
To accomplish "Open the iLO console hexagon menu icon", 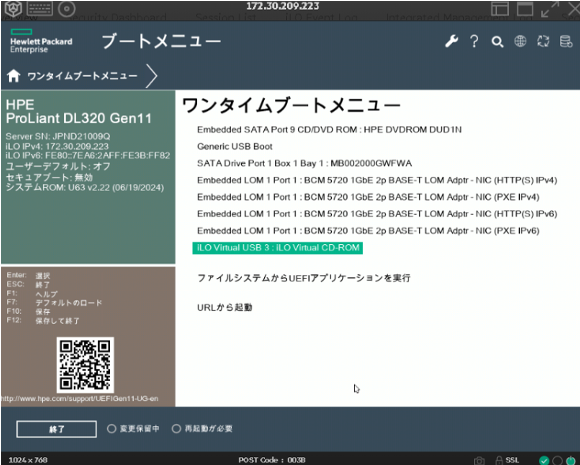I will point(13,8).
